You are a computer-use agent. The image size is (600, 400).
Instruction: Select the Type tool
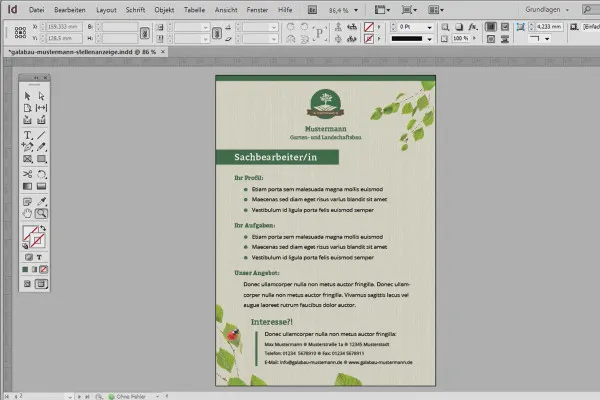(27, 135)
